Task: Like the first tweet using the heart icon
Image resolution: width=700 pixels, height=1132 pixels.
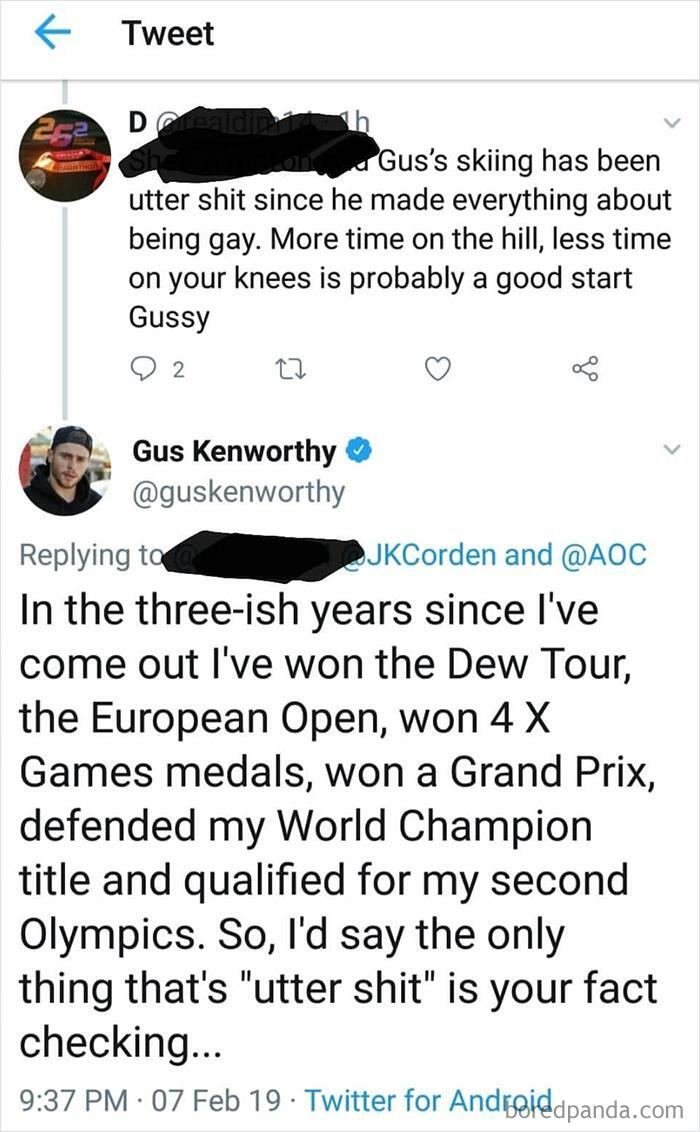Action: tap(436, 368)
